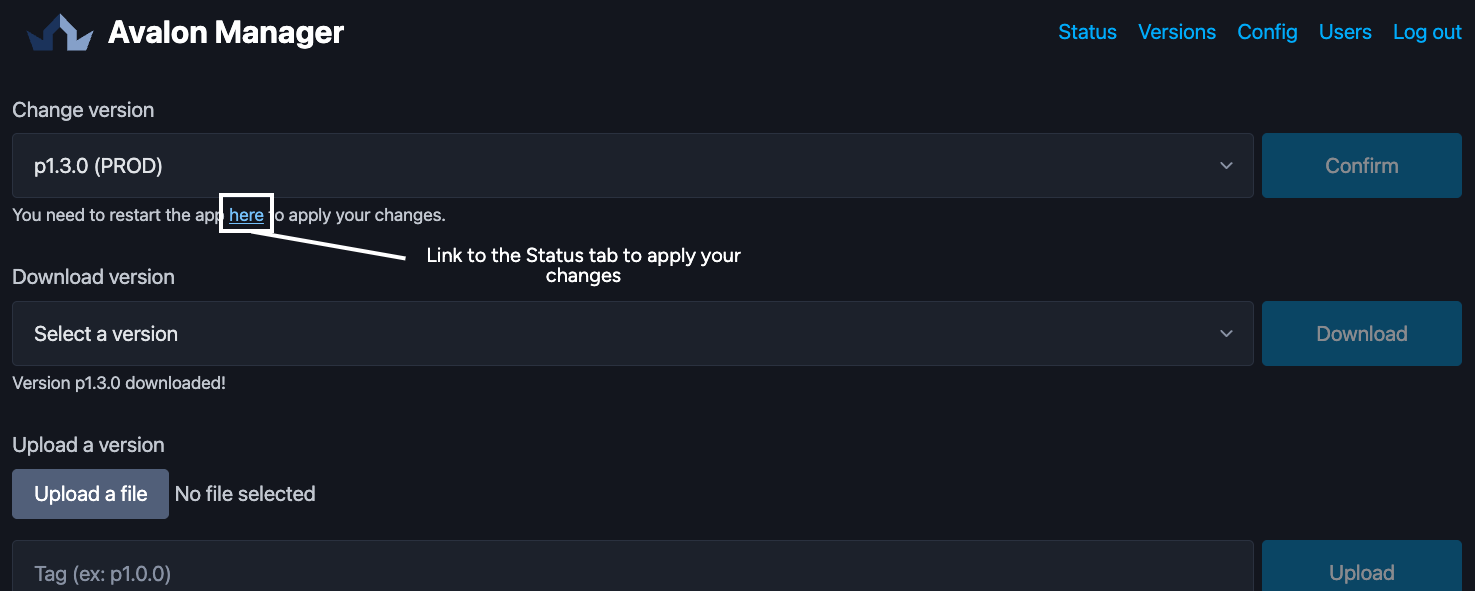Click the "Version p1.3.0 downloaded!" message
Screen dimensions: 1475x591
pos(119,383)
